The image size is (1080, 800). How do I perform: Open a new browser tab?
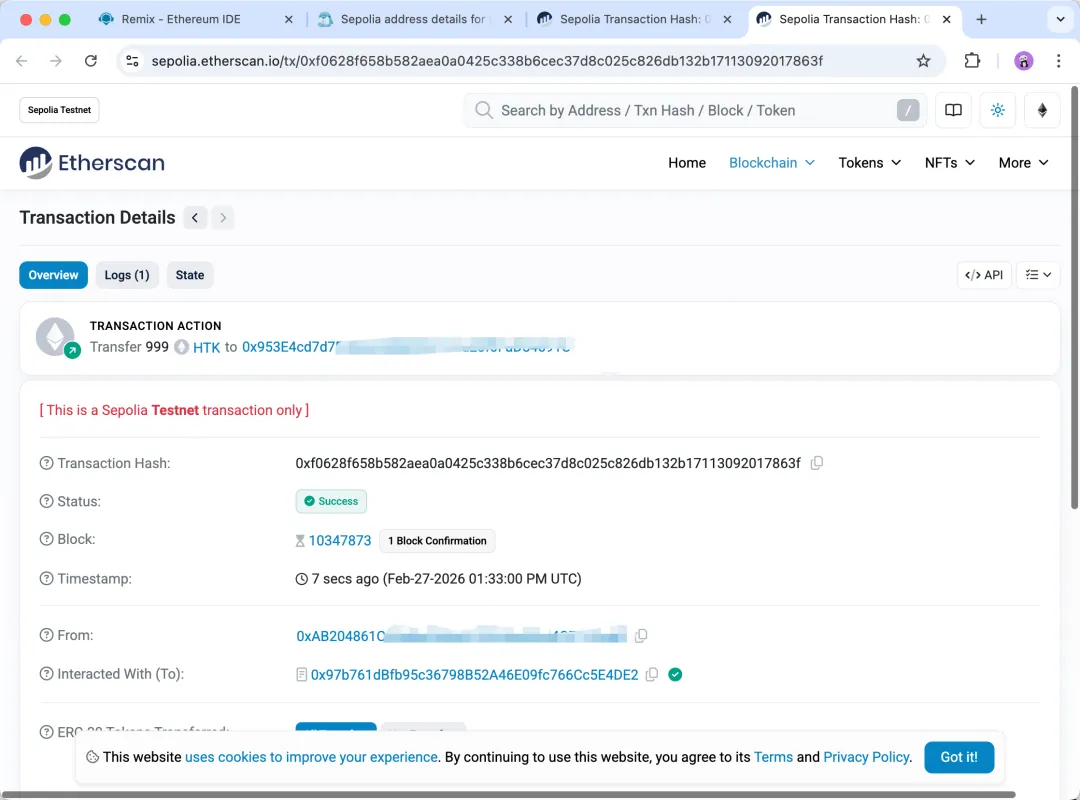[982, 19]
